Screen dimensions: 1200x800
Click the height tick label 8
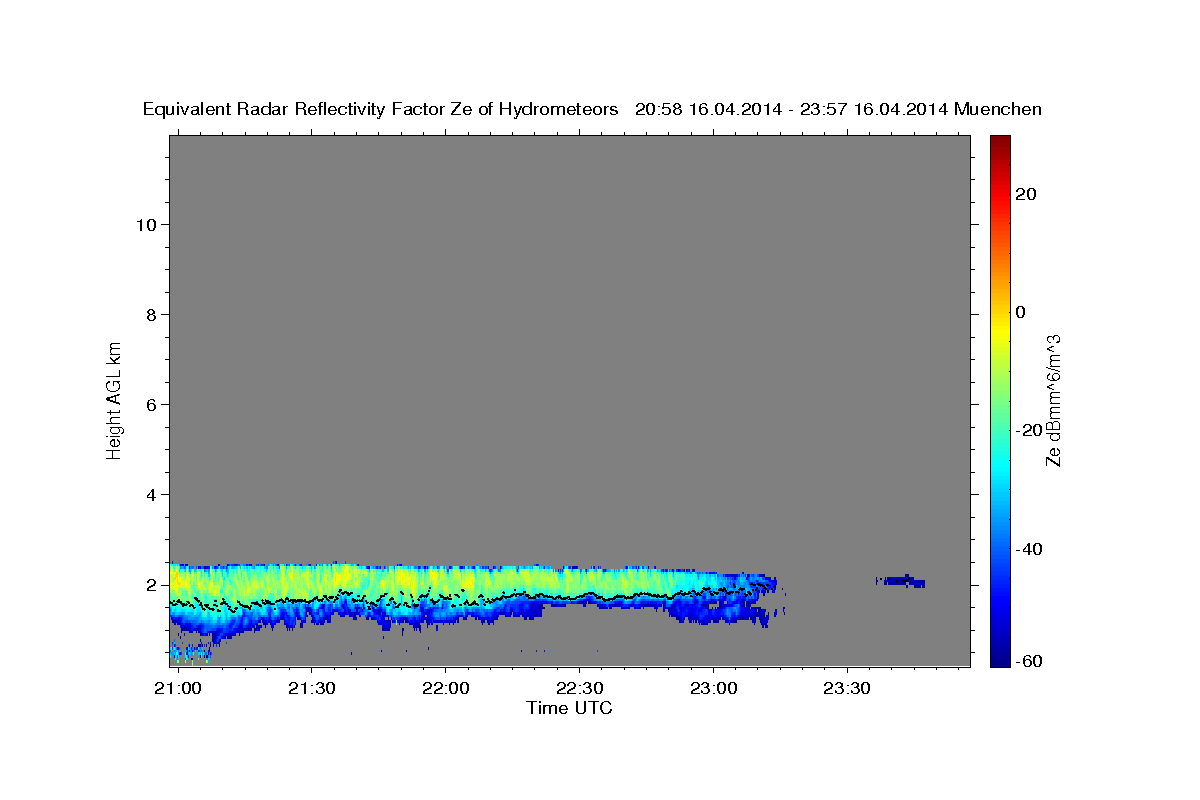pos(150,315)
